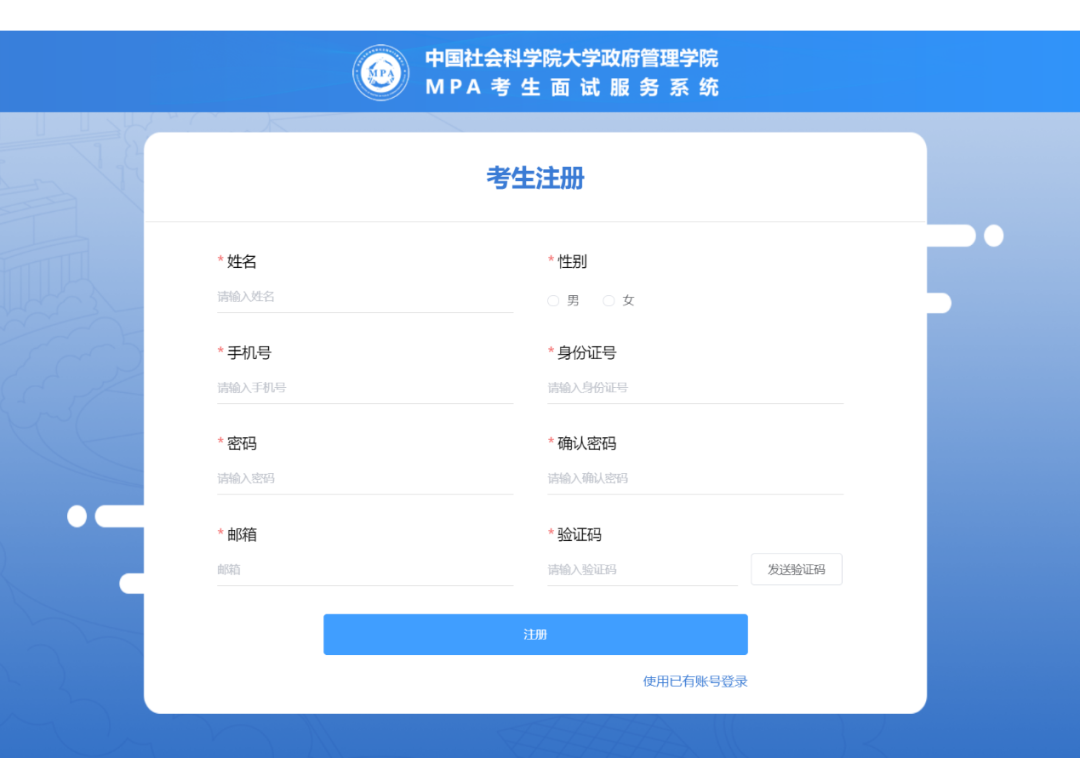Focus the 请输入密码 password field

click(365, 478)
